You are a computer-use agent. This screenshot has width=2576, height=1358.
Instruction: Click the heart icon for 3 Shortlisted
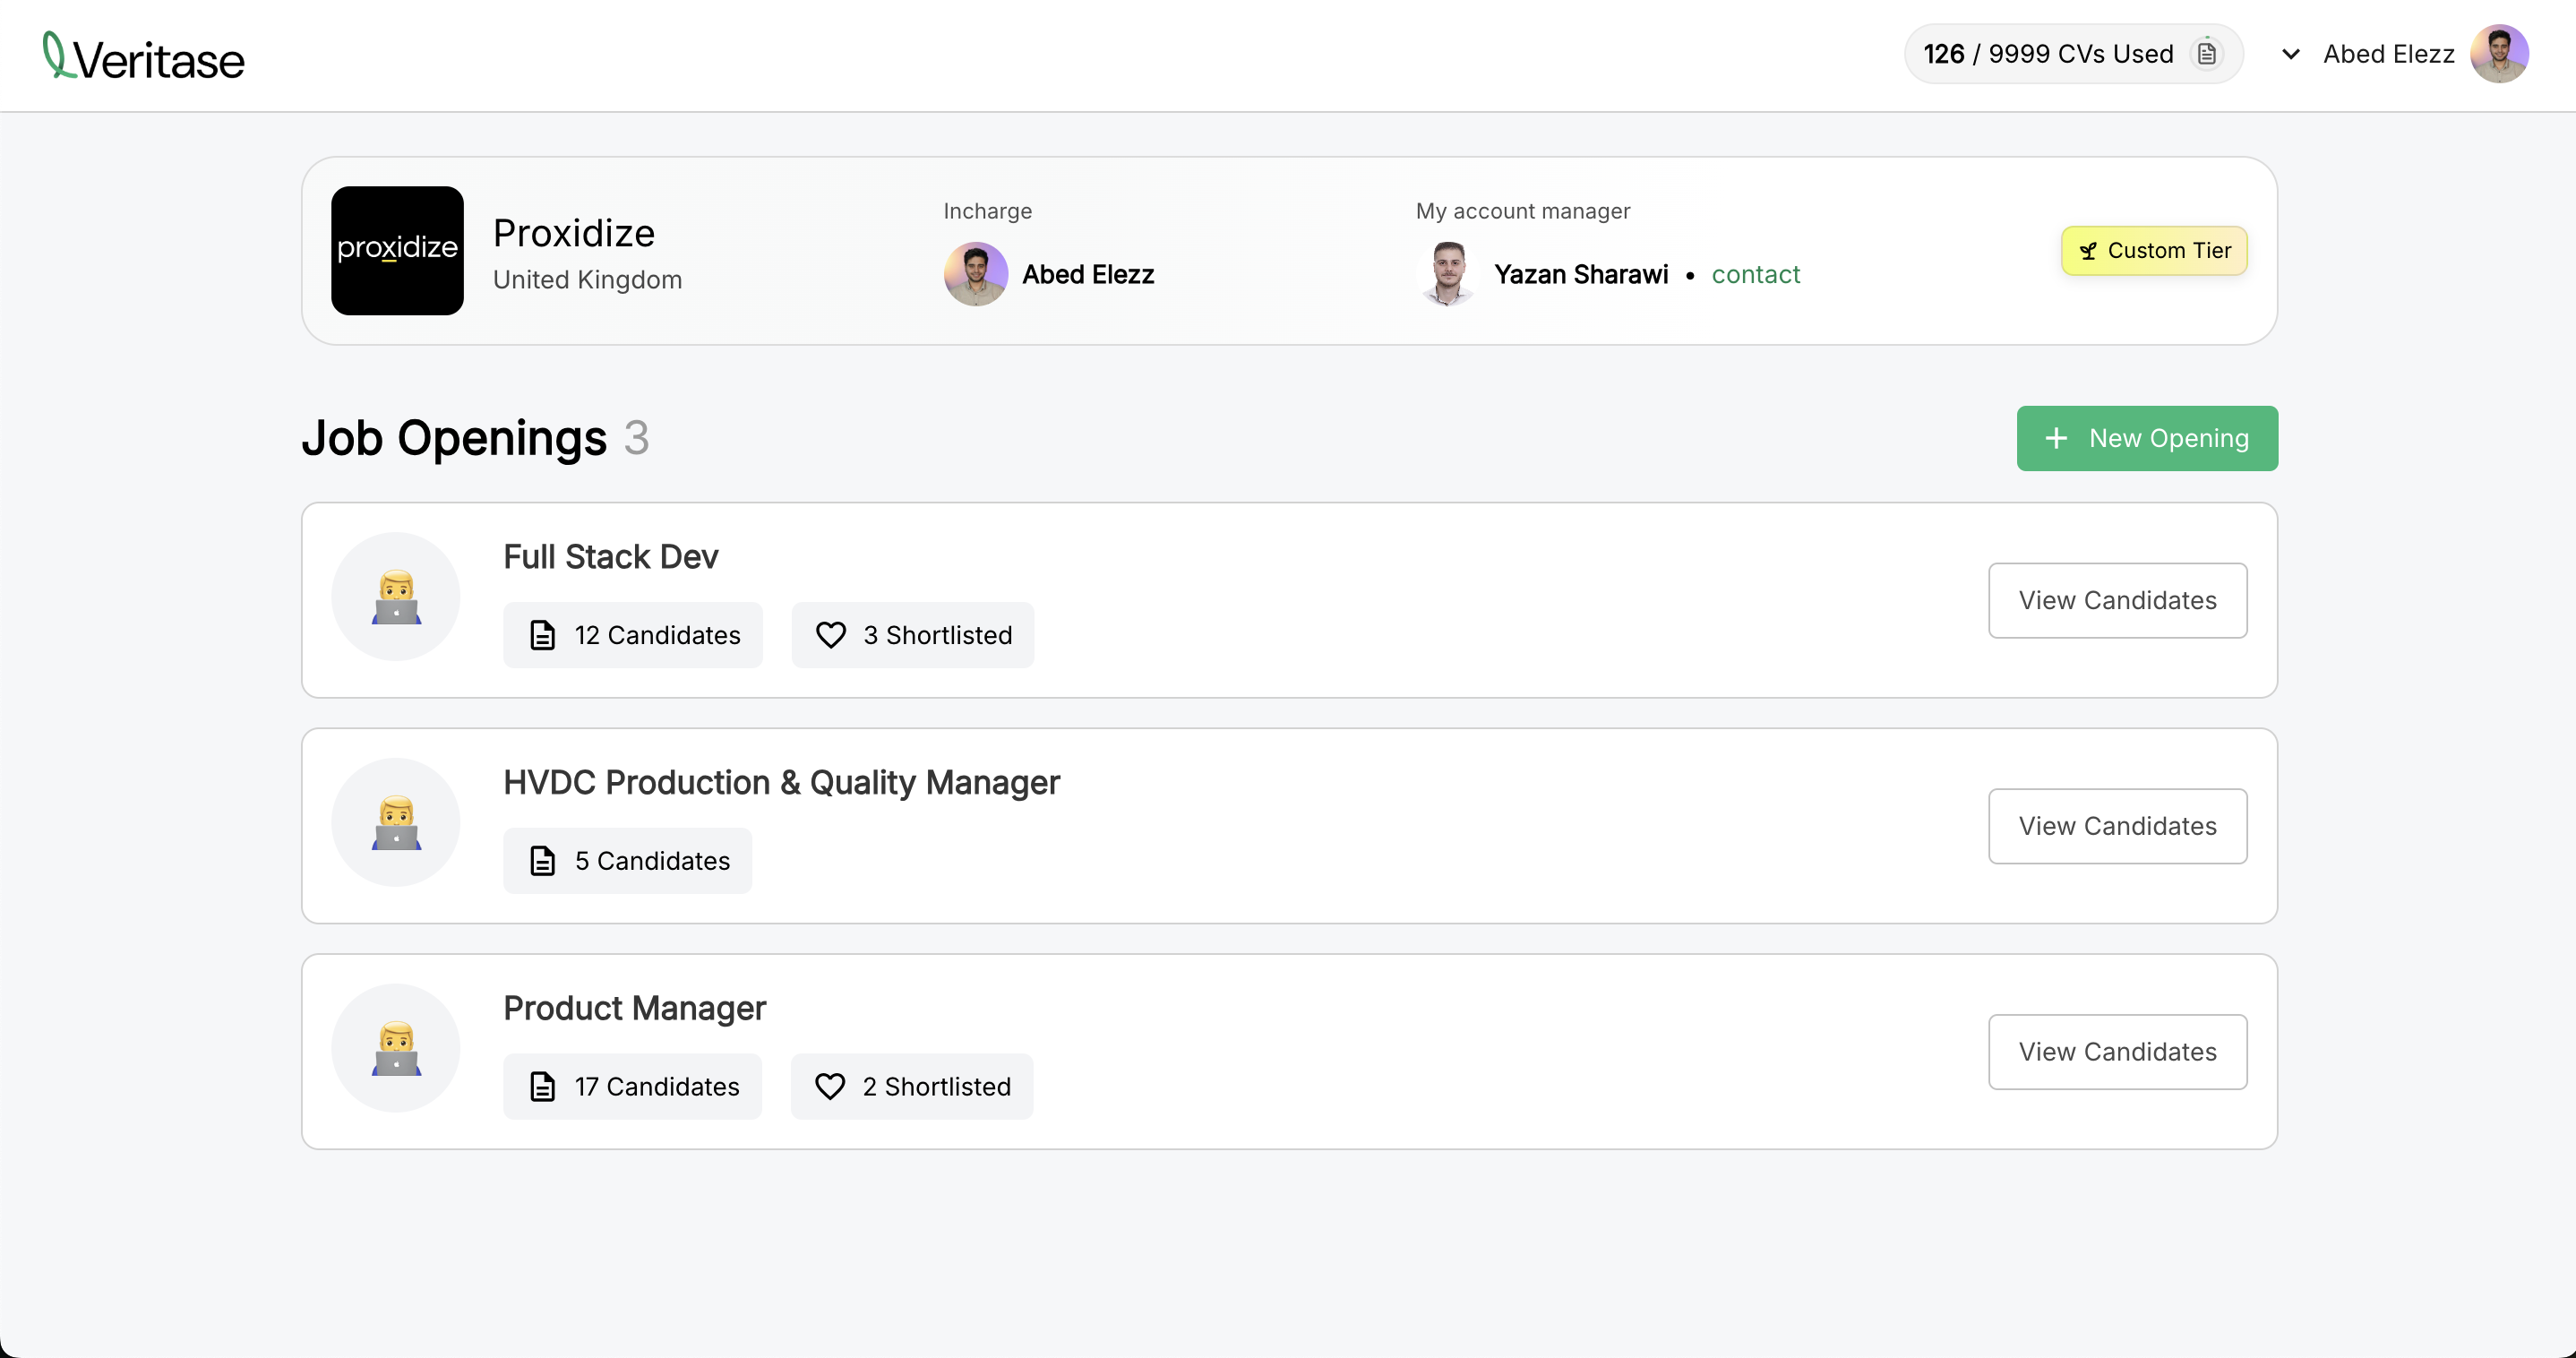click(x=831, y=635)
